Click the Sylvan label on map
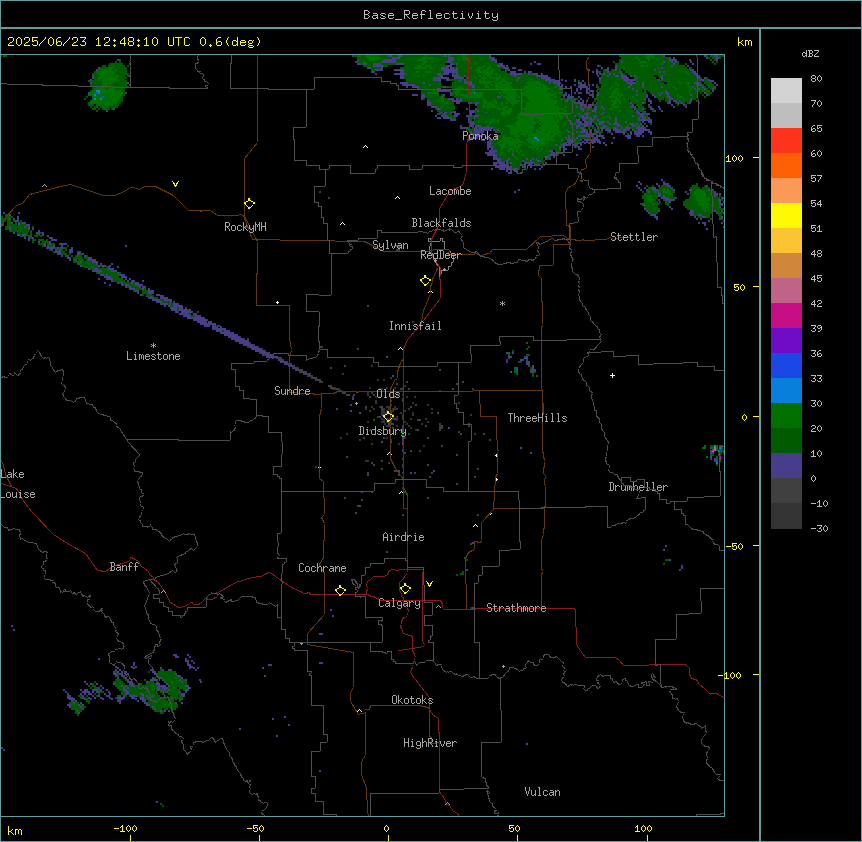The image size is (862, 842). 390,245
